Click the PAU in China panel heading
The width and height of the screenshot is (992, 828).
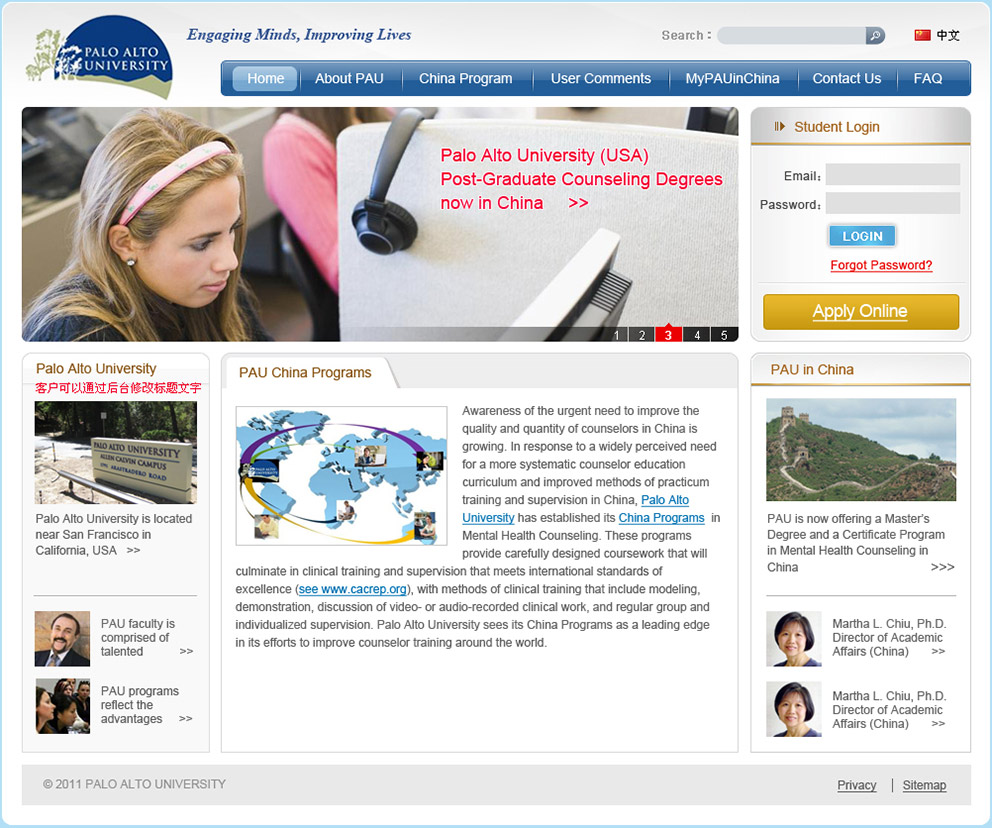(812, 369)
